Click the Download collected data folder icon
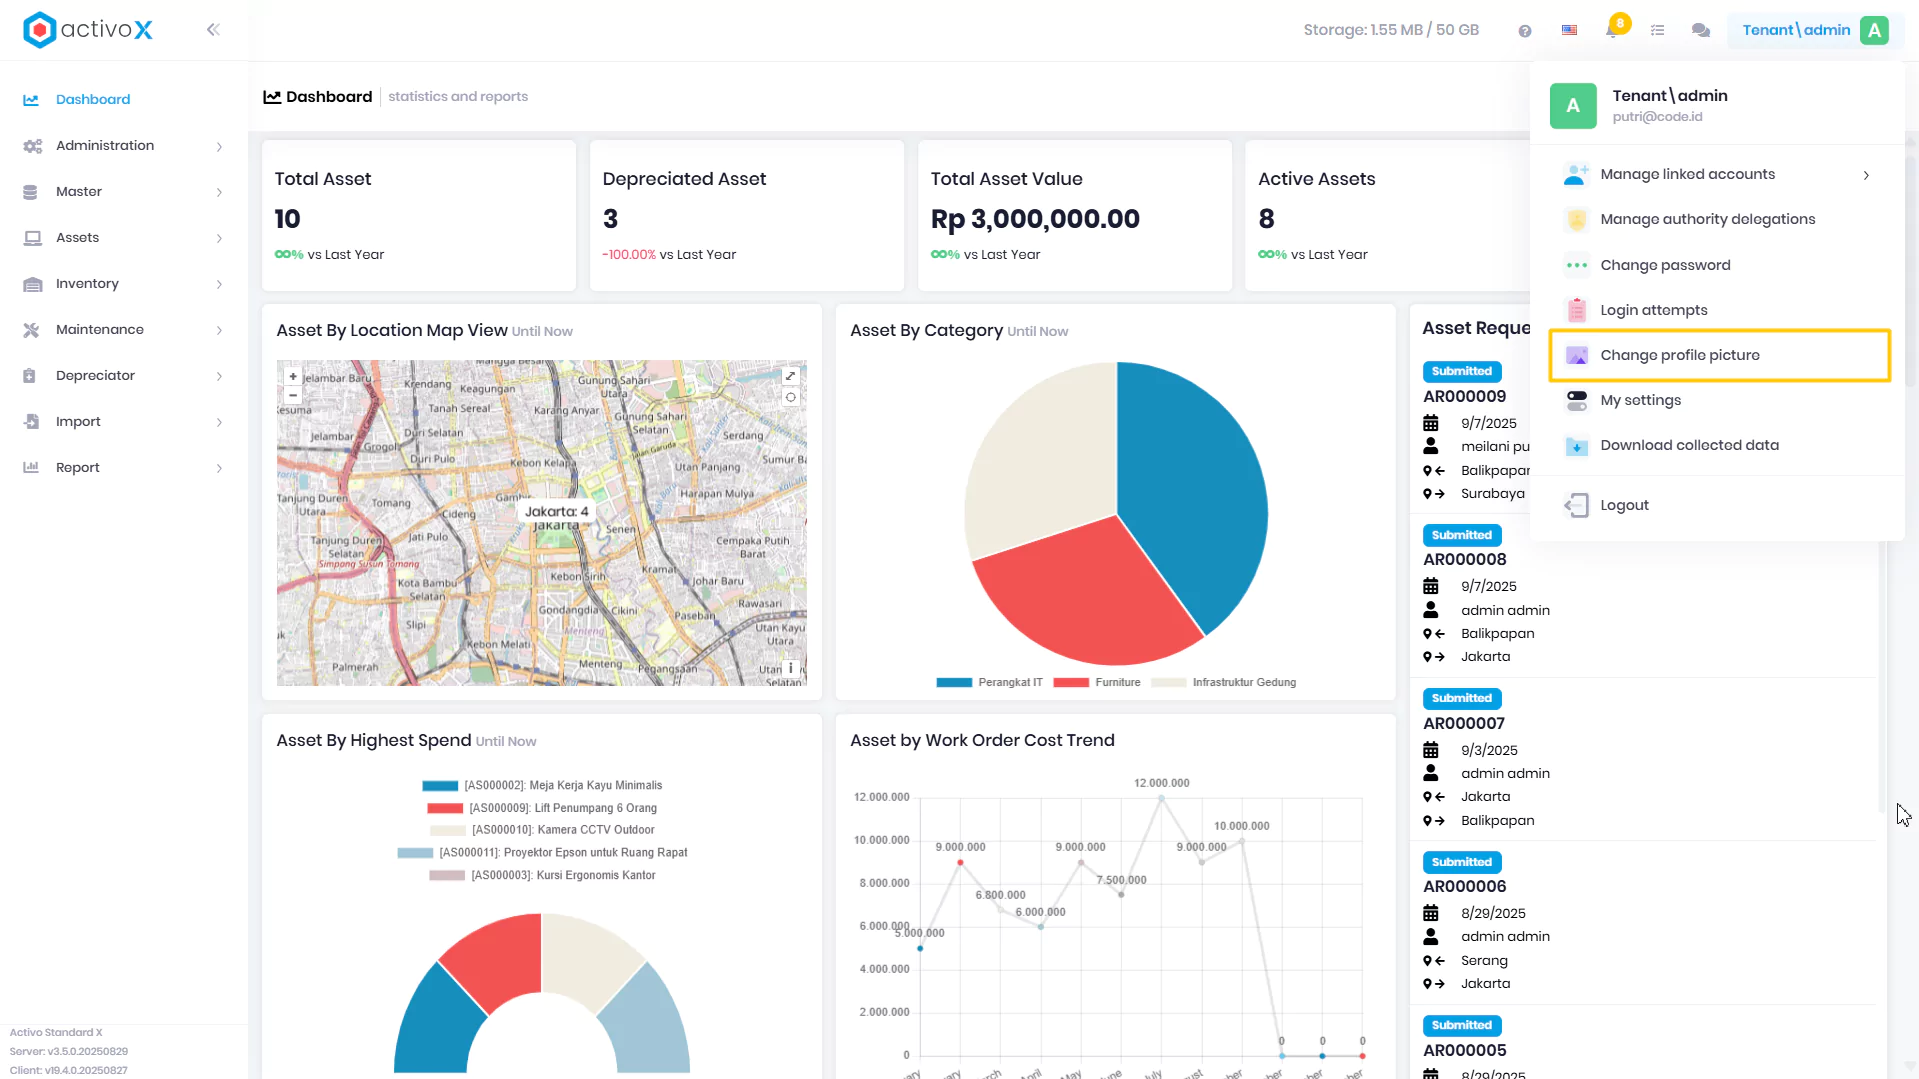The width and height of the screenshot is (1919, 1079). point(1577,446)
